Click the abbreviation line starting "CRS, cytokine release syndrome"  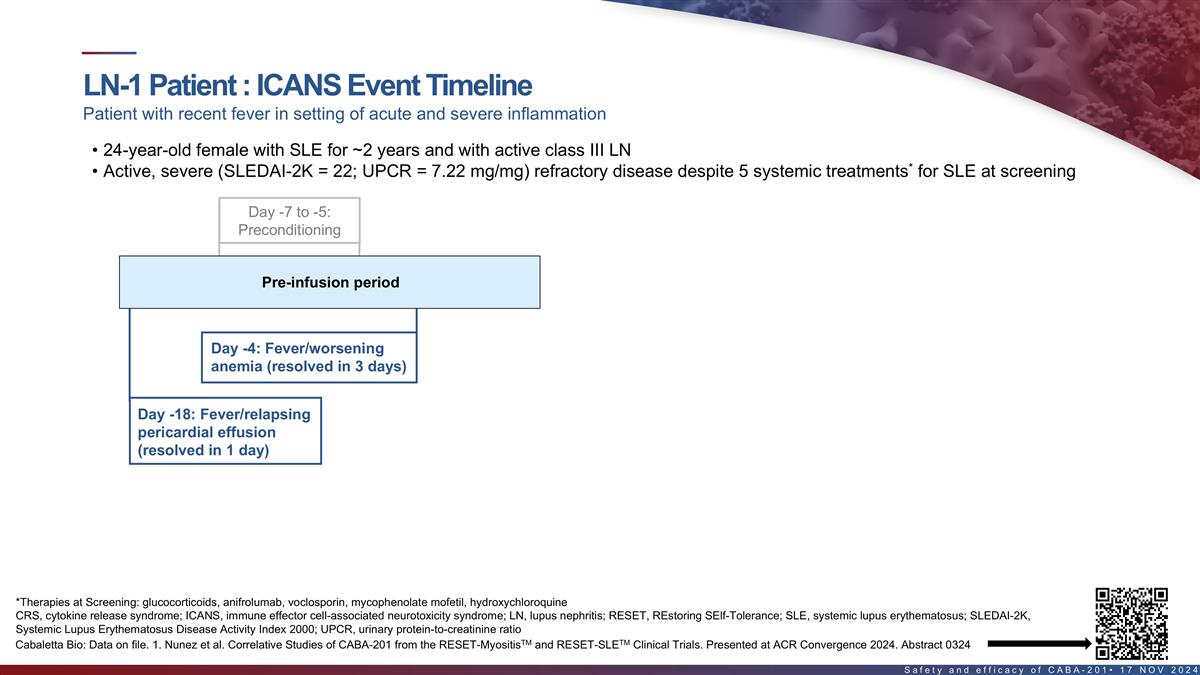(x=520, y=616)
